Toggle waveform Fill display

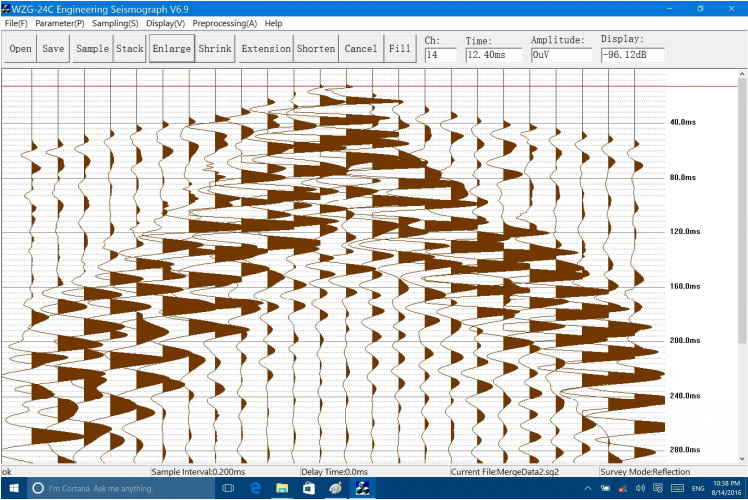399,48
